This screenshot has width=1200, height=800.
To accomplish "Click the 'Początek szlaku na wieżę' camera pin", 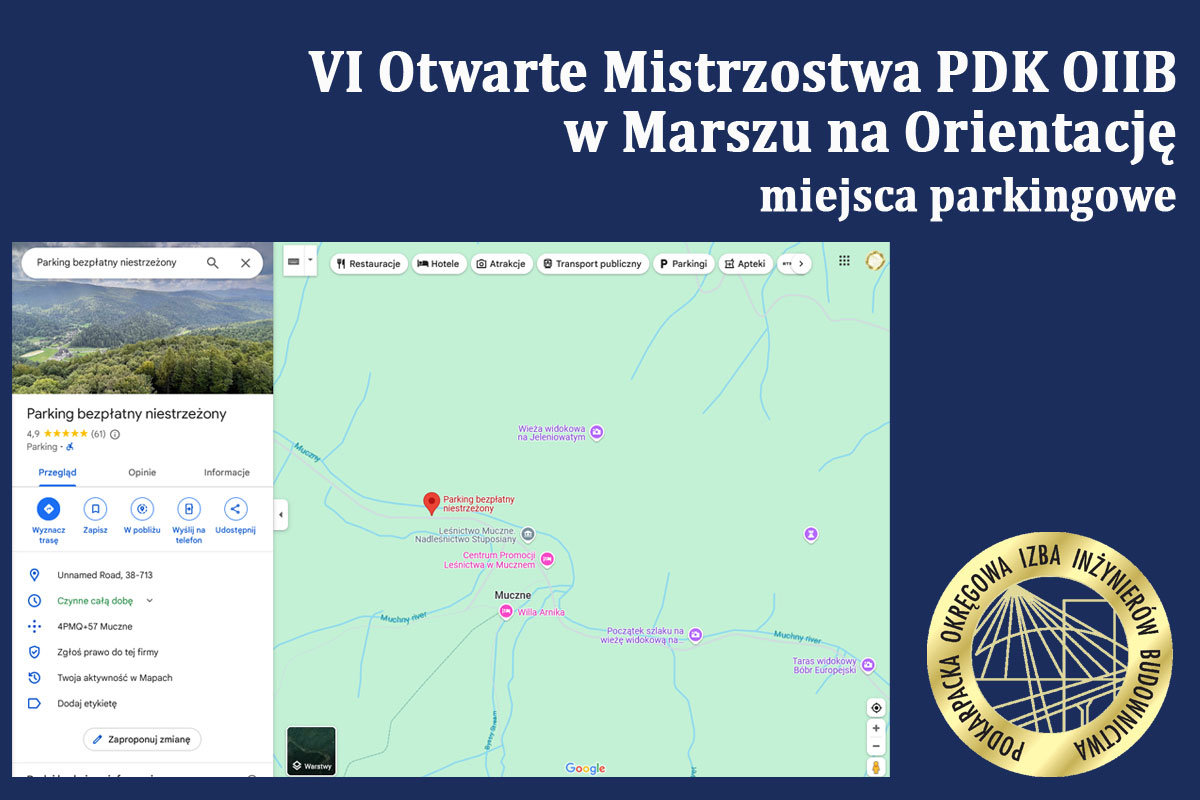I will click(695, 634).
